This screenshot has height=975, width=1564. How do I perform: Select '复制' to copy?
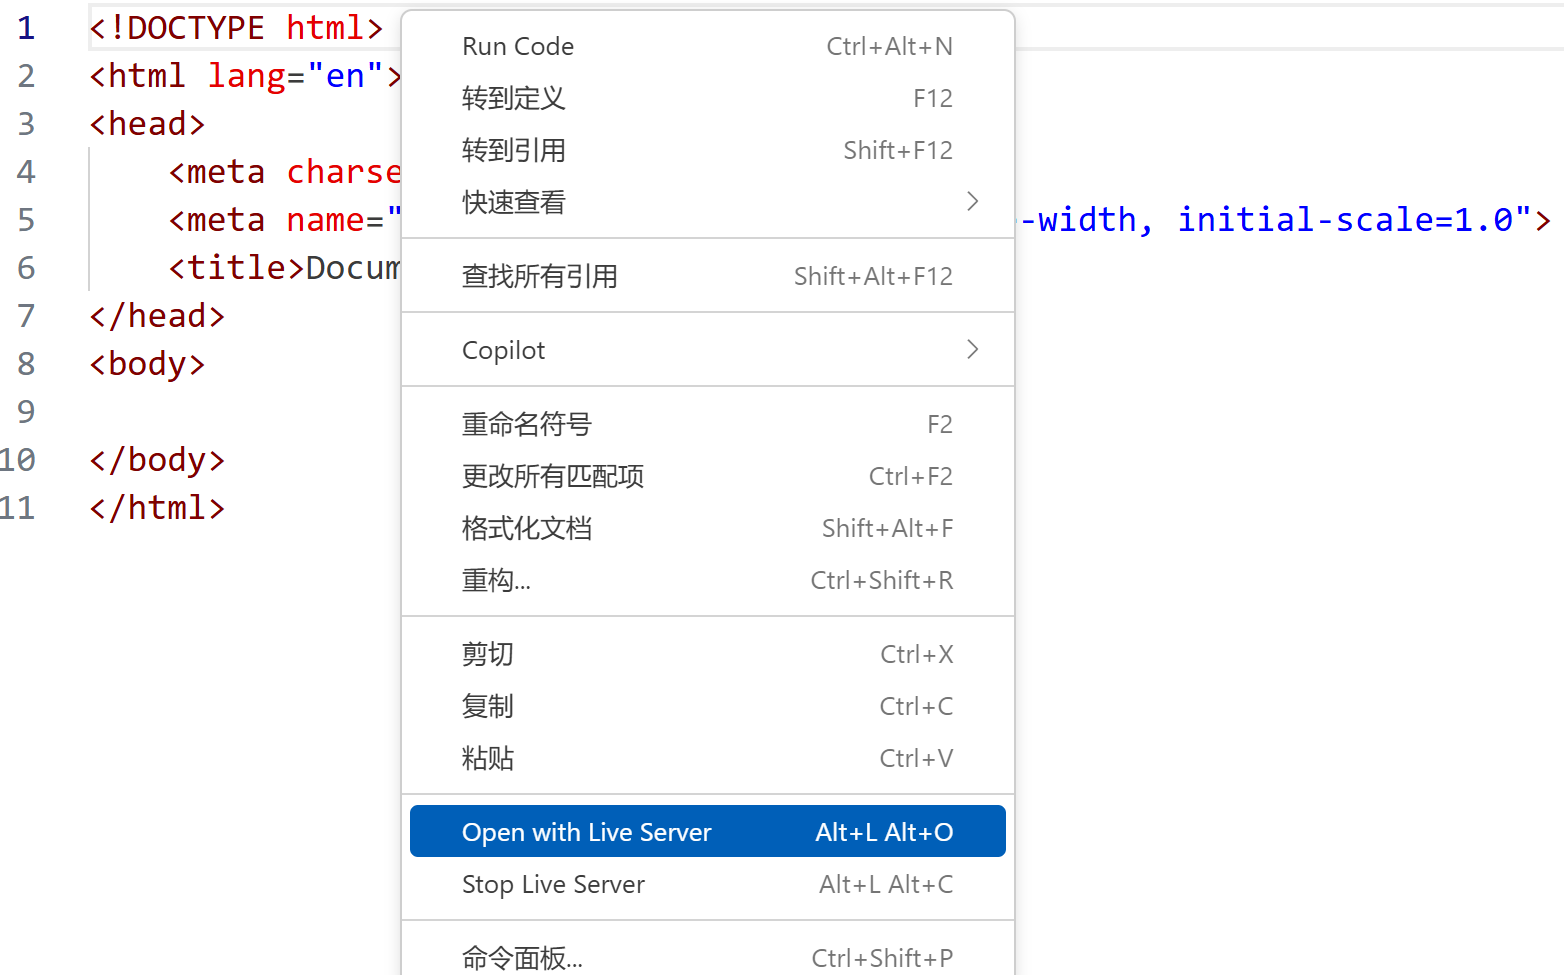(x=487, y=706)
